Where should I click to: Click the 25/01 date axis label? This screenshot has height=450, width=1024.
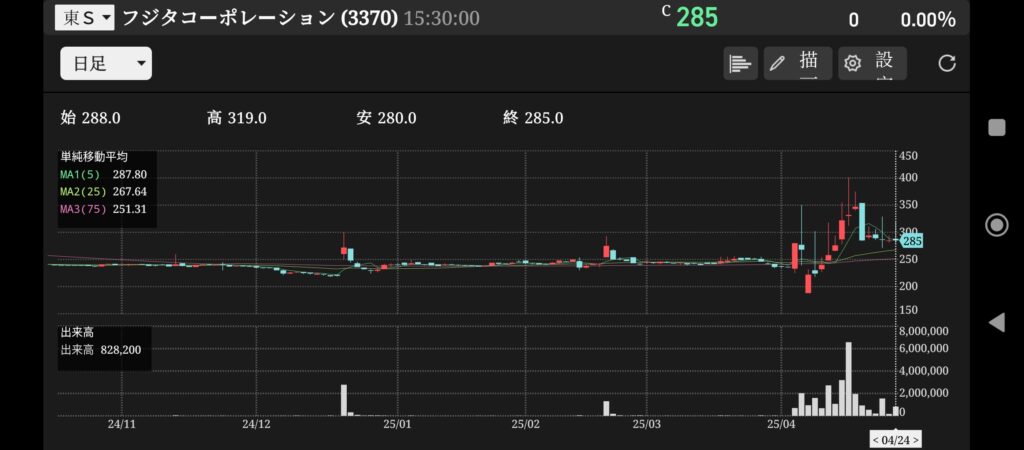pos(397,424)
